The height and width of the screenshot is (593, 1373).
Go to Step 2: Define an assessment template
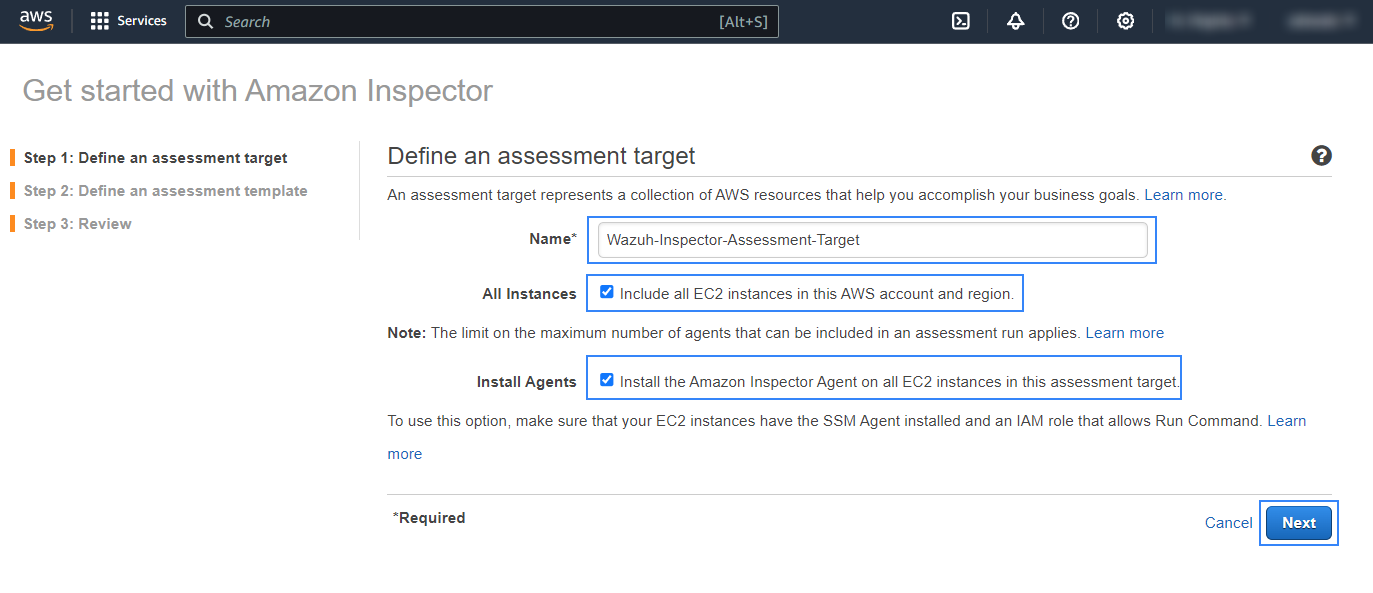point(165,191)
